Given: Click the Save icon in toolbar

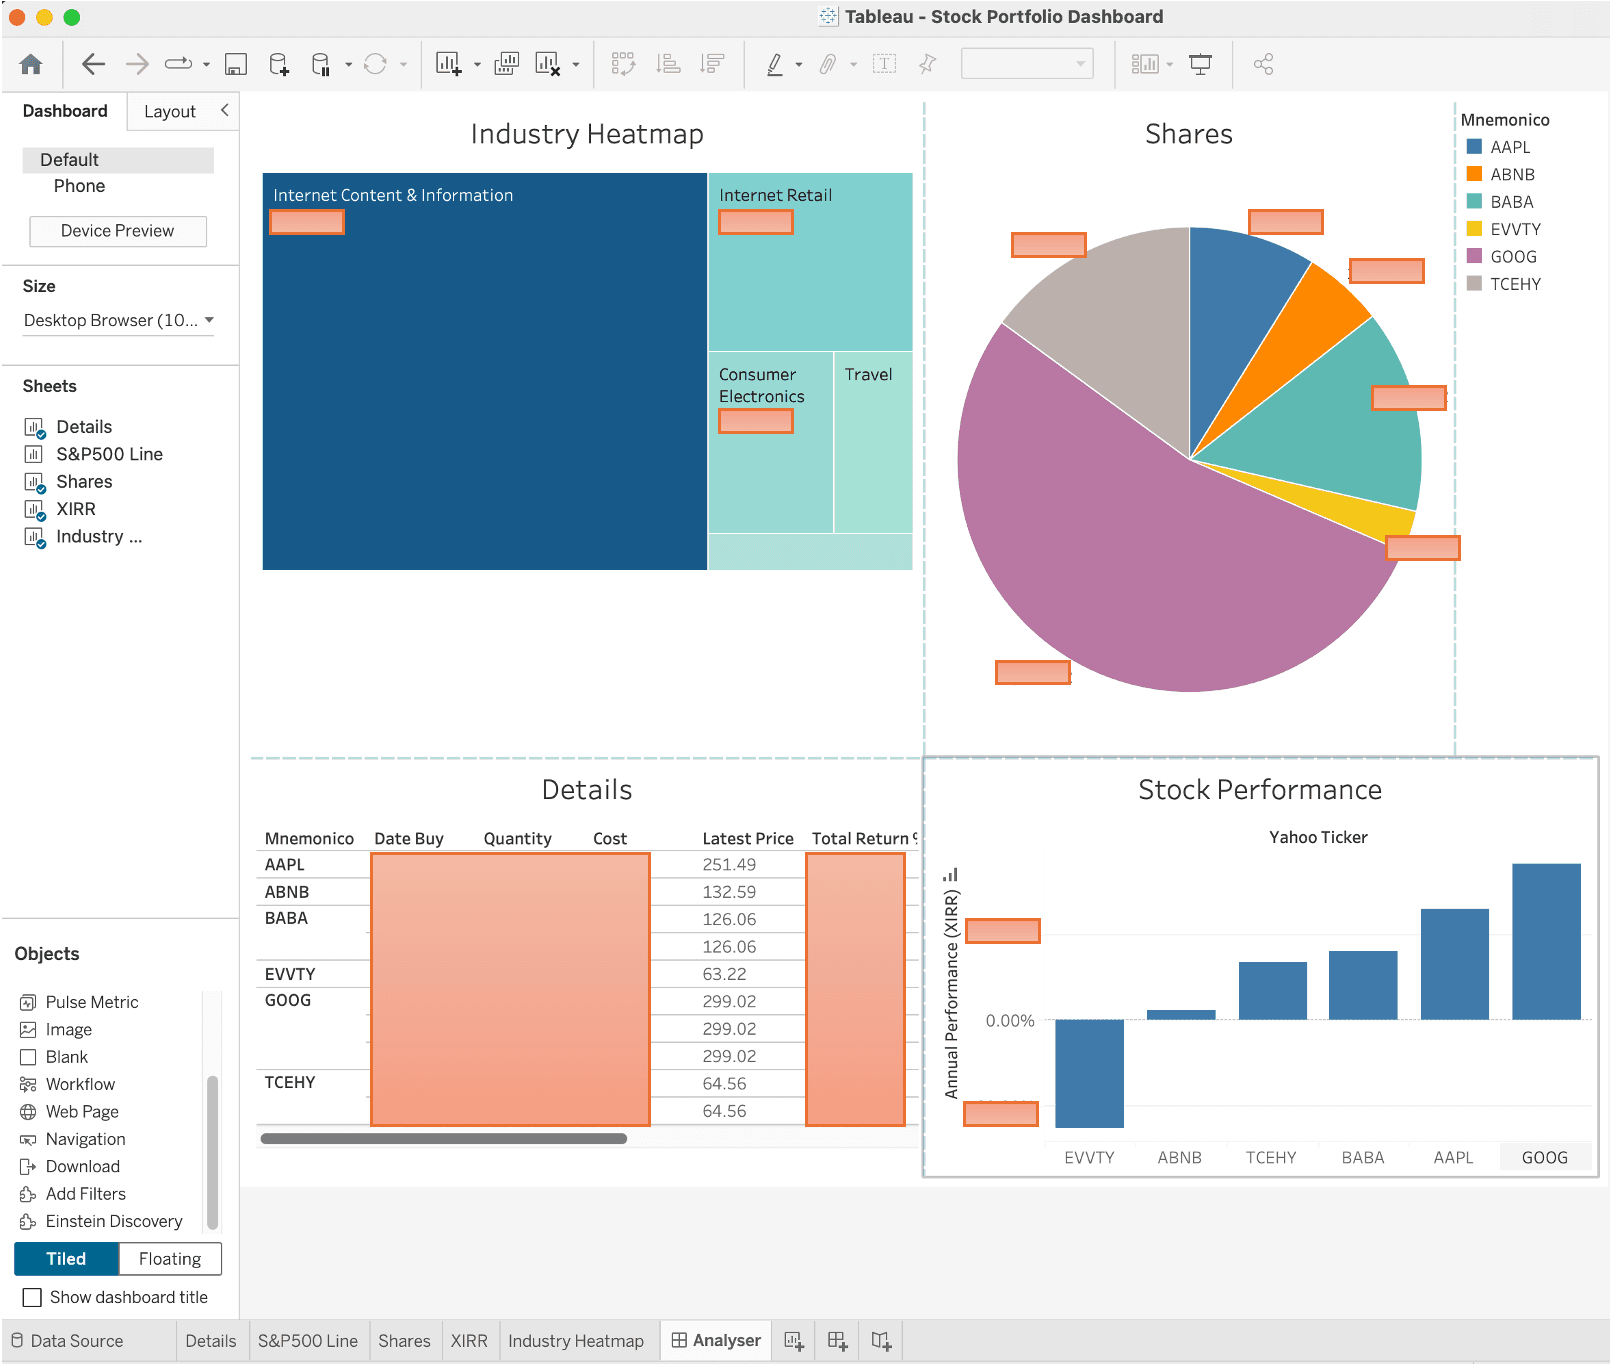Looking at the screenshot, I should (236, 65).
